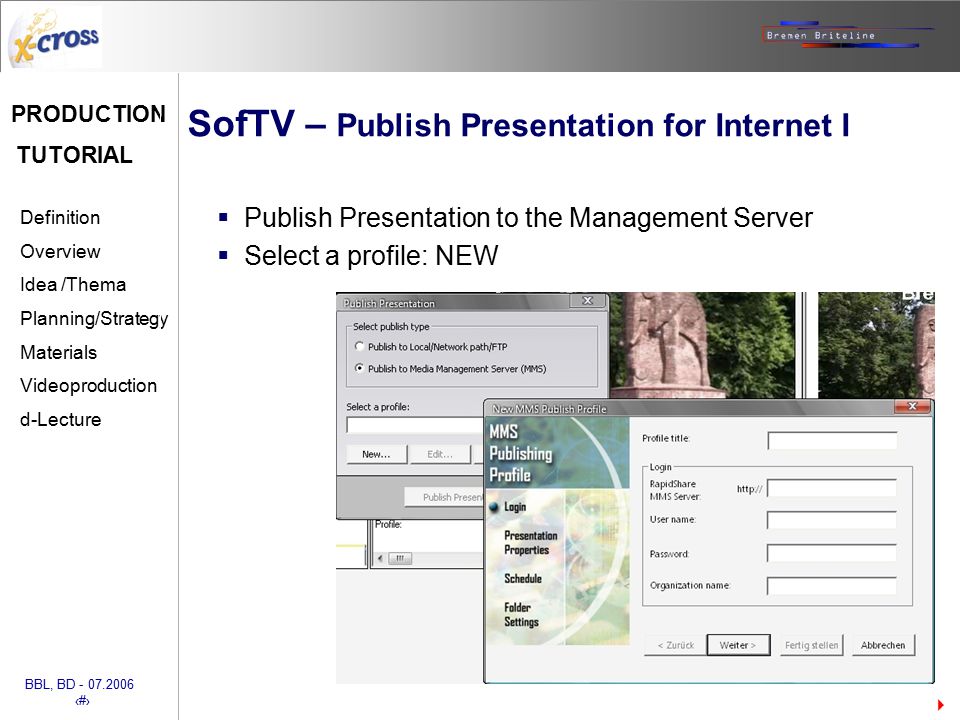Click the Weiter > button
Screen dimensions: 960x720
(x=738, y=645)
